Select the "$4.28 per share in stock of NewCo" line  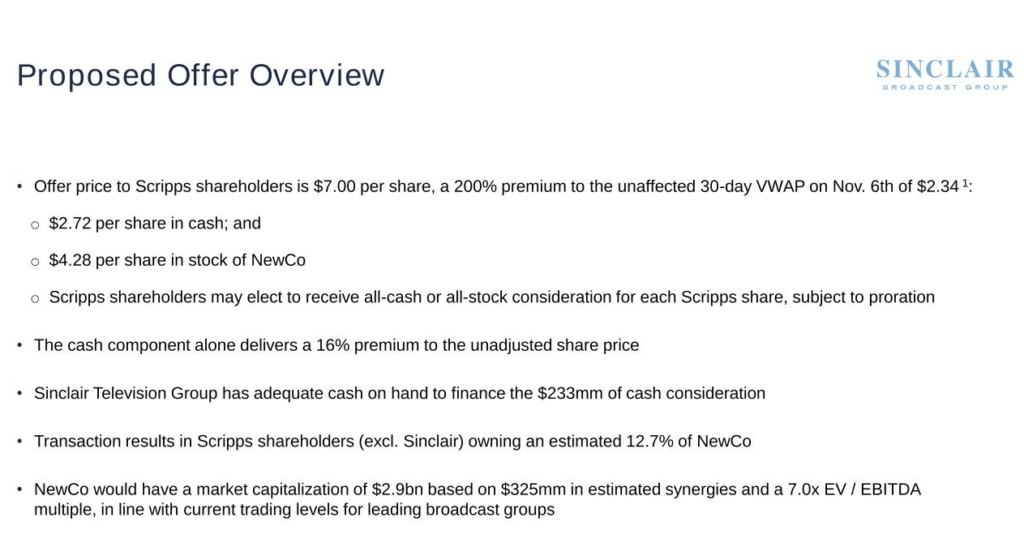pyautogui.click(x=177, y=261)
